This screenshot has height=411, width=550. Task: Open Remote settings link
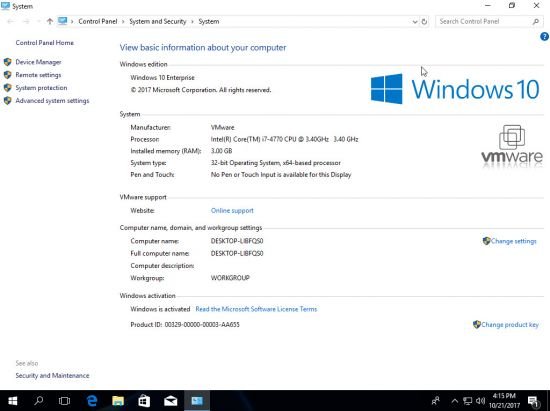(38, 75)
